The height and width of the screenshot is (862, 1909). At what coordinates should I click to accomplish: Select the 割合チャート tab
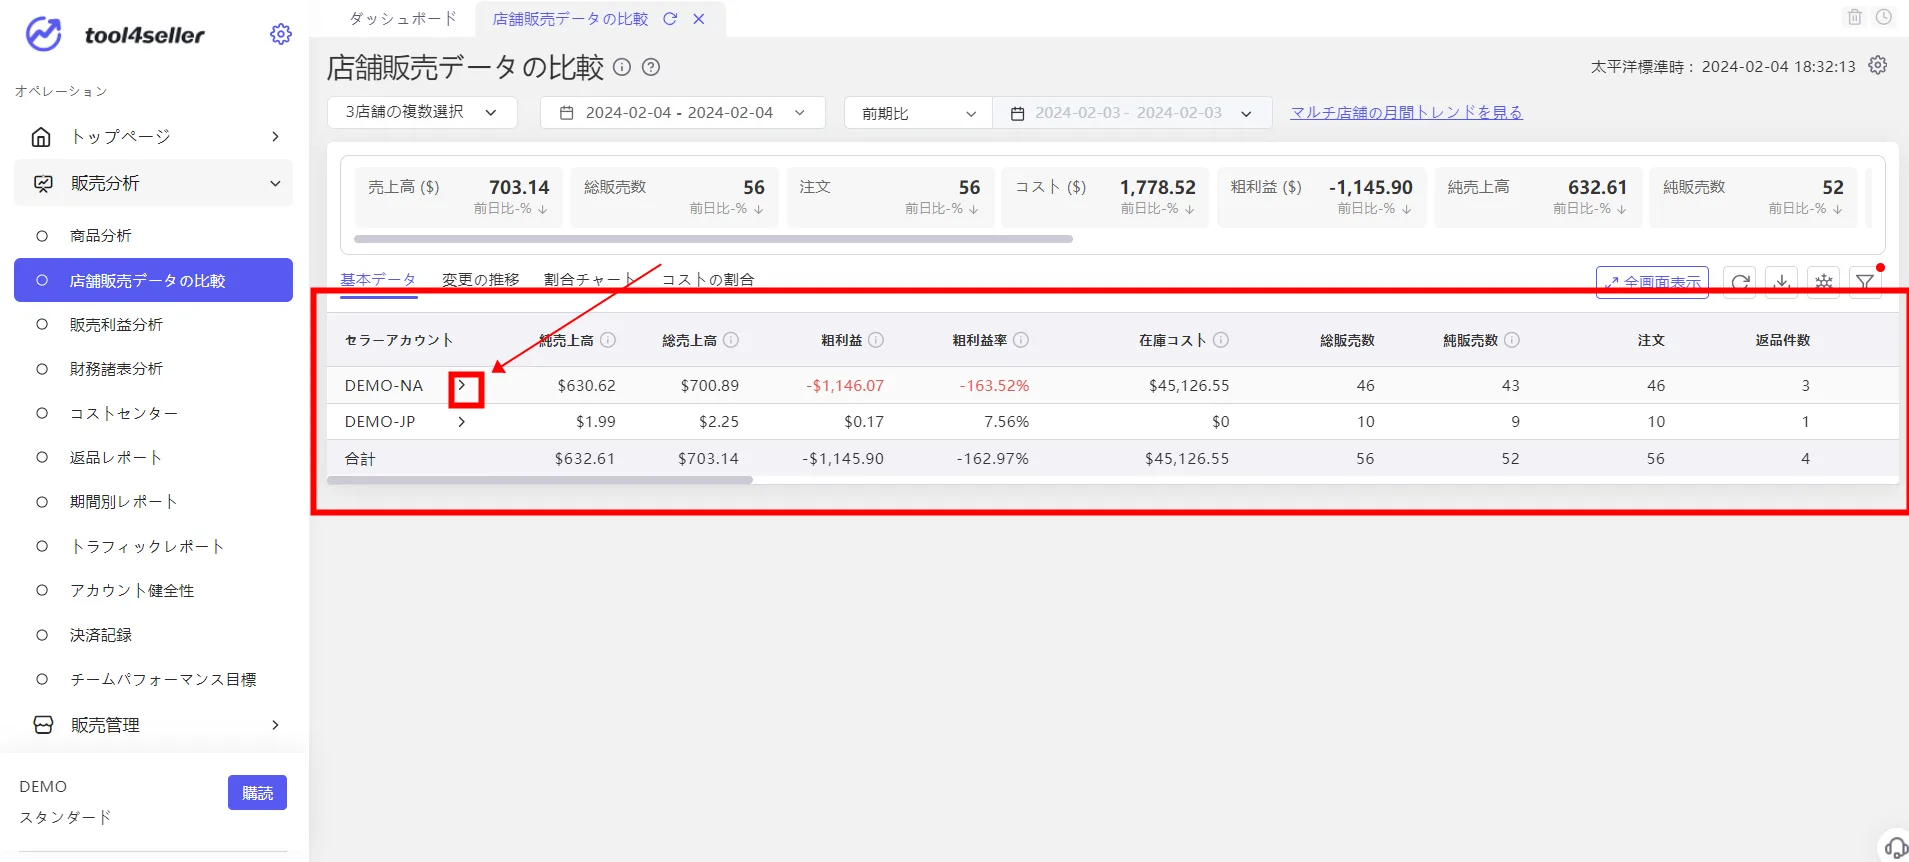coord(590,280)
